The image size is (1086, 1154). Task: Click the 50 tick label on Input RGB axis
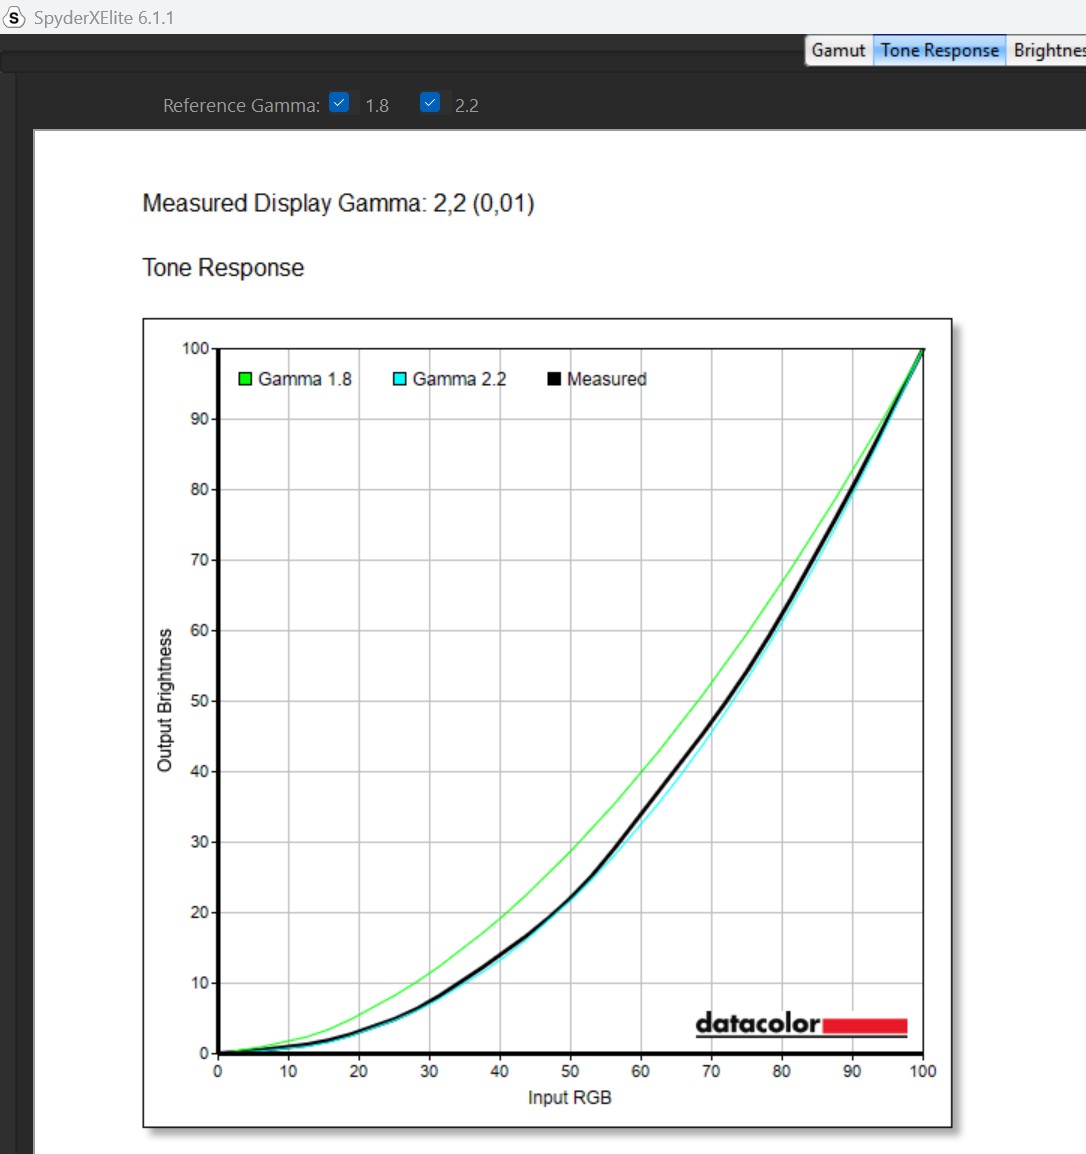click(x=569, y=1071)
